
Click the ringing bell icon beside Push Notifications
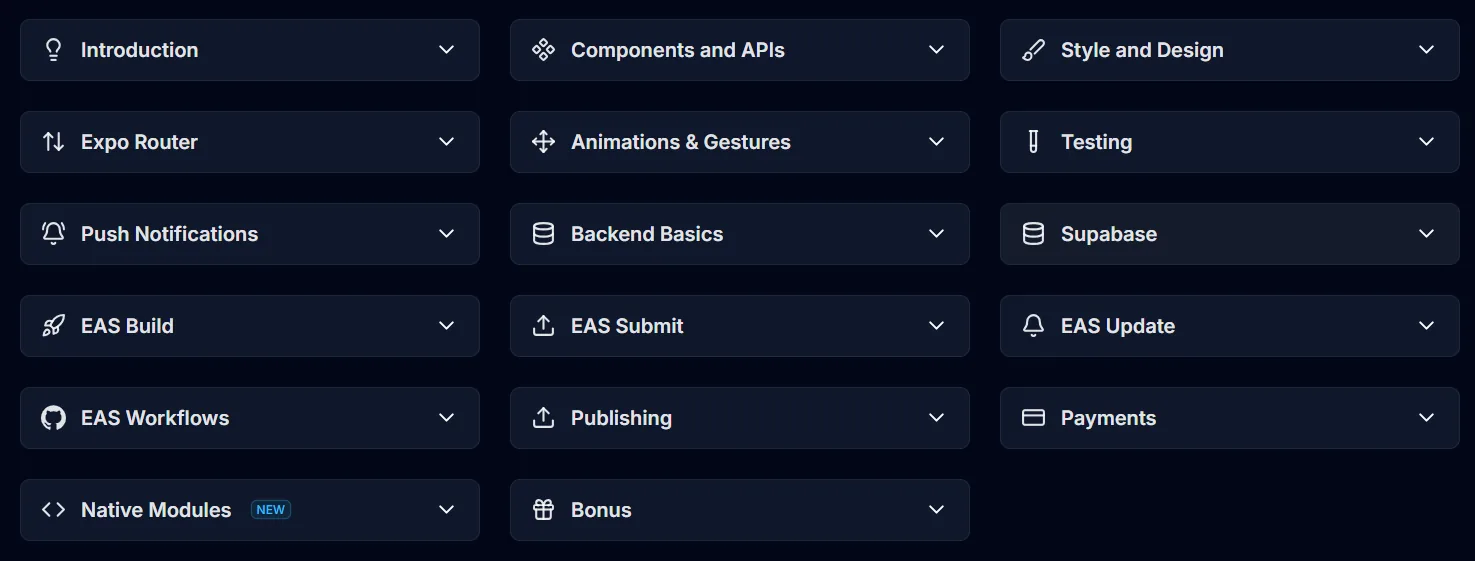[x=53, y=234]
